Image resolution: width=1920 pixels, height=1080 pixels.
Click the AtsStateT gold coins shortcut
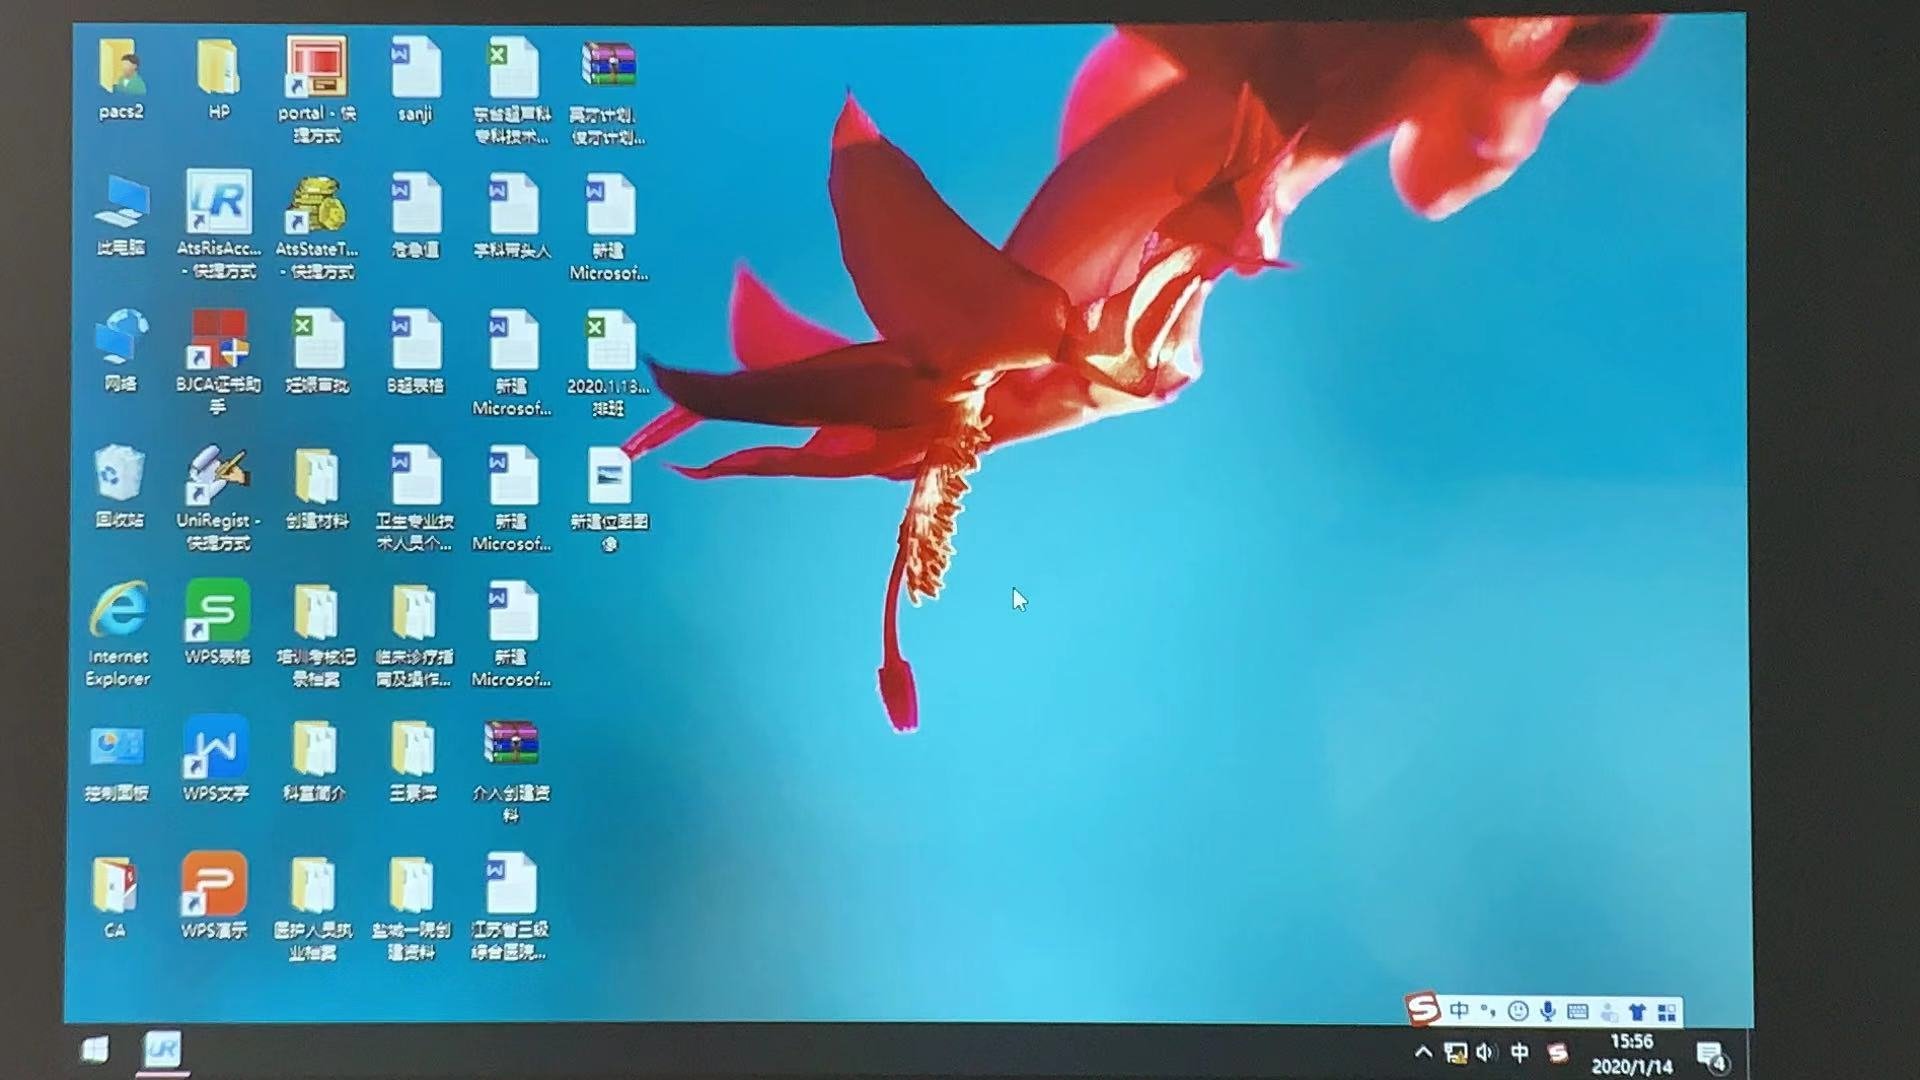point(316,205)
